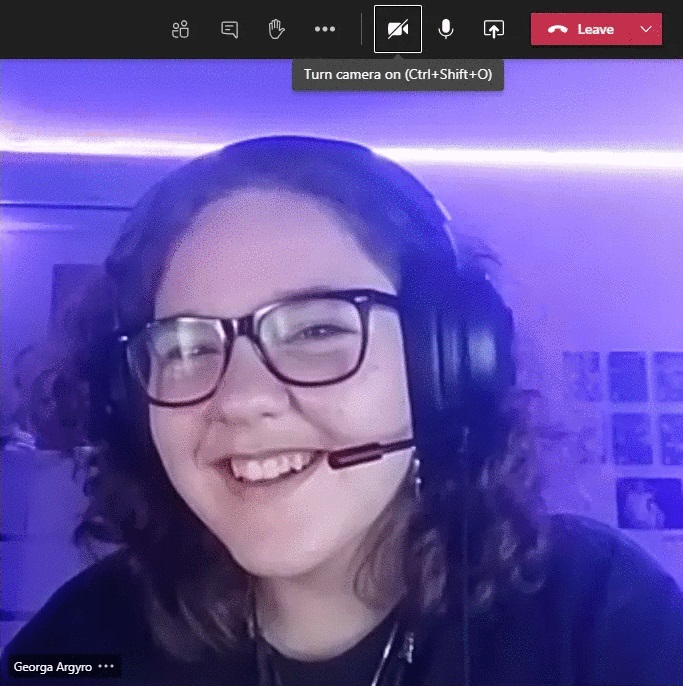Turn the camera on
683x686 pixels.
coord(398,29)
